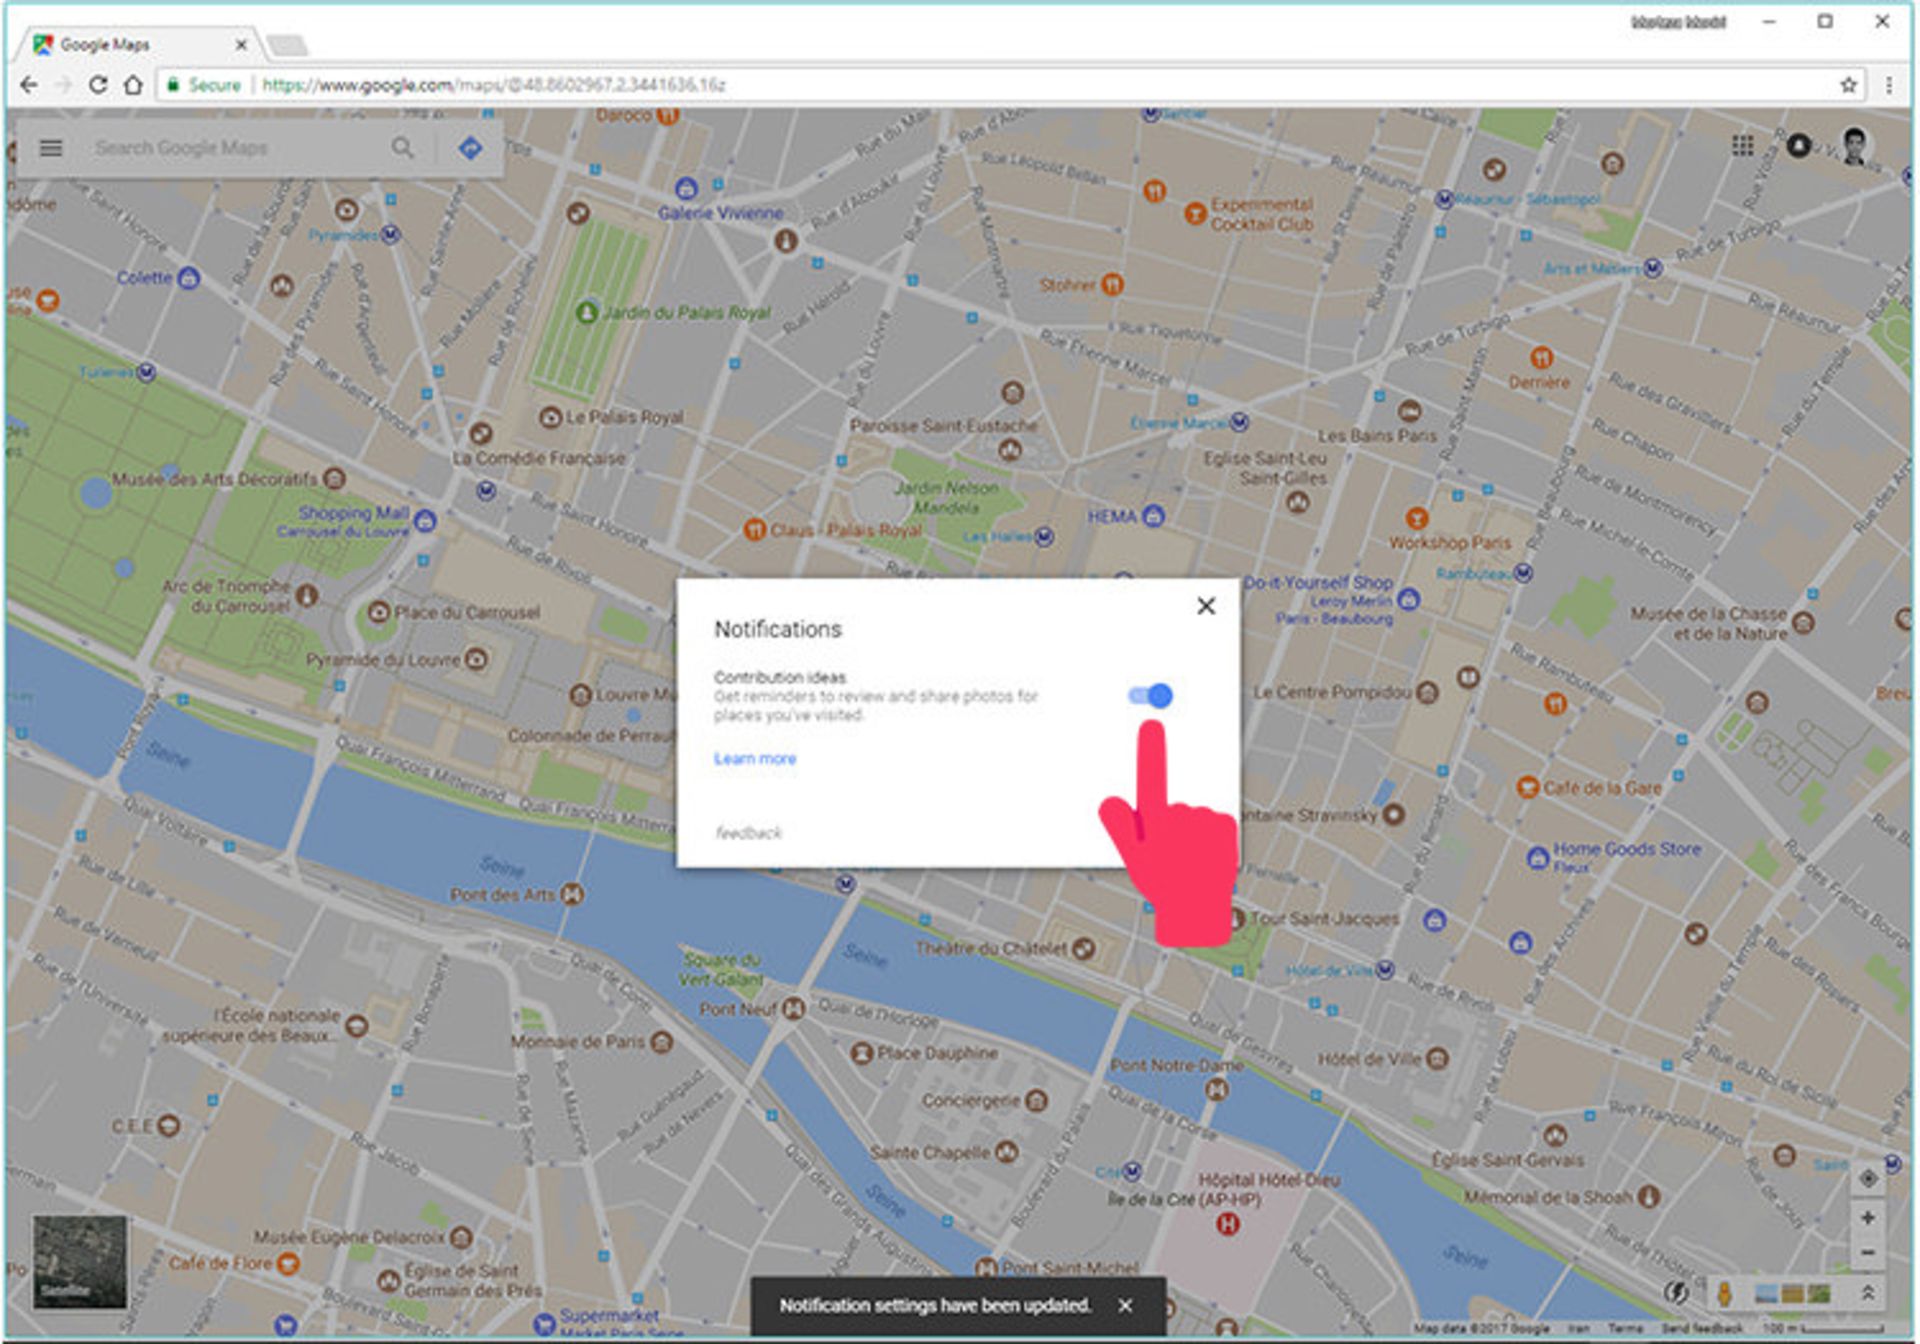Open directions with the blue diamond icon
Image resolution: width=1920 pixels, height=1344 pixels.
click(x=470, y=148)
